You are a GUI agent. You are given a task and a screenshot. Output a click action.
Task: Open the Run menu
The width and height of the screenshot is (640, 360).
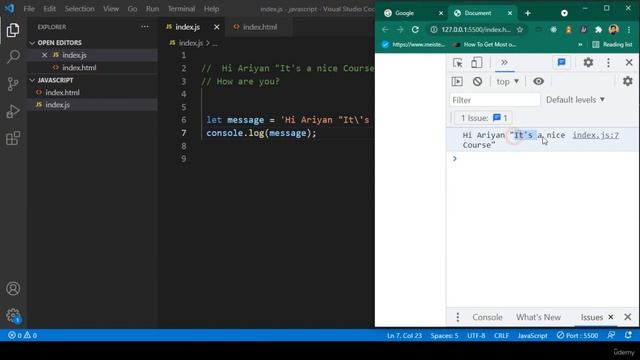point(152,9)
